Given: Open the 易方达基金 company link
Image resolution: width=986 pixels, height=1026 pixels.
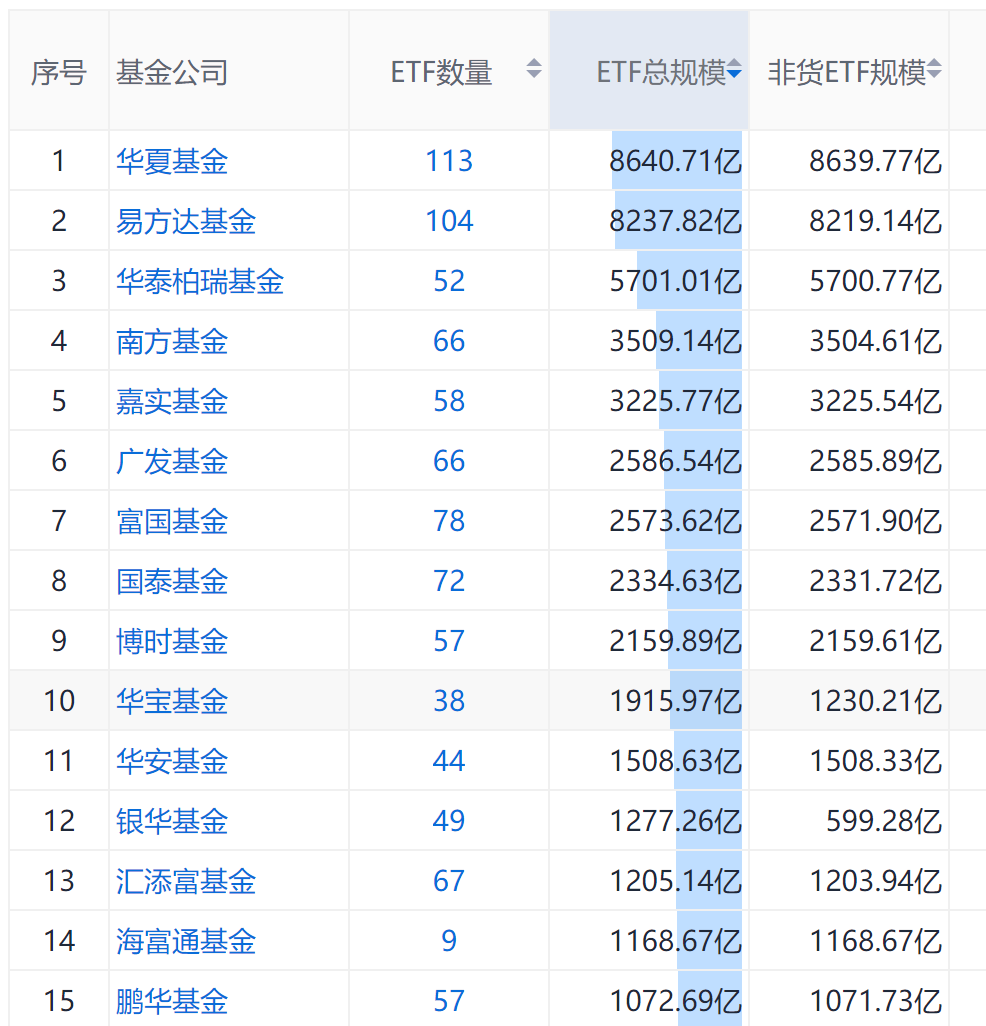Looking at the screenshot, I should (186, 221).
